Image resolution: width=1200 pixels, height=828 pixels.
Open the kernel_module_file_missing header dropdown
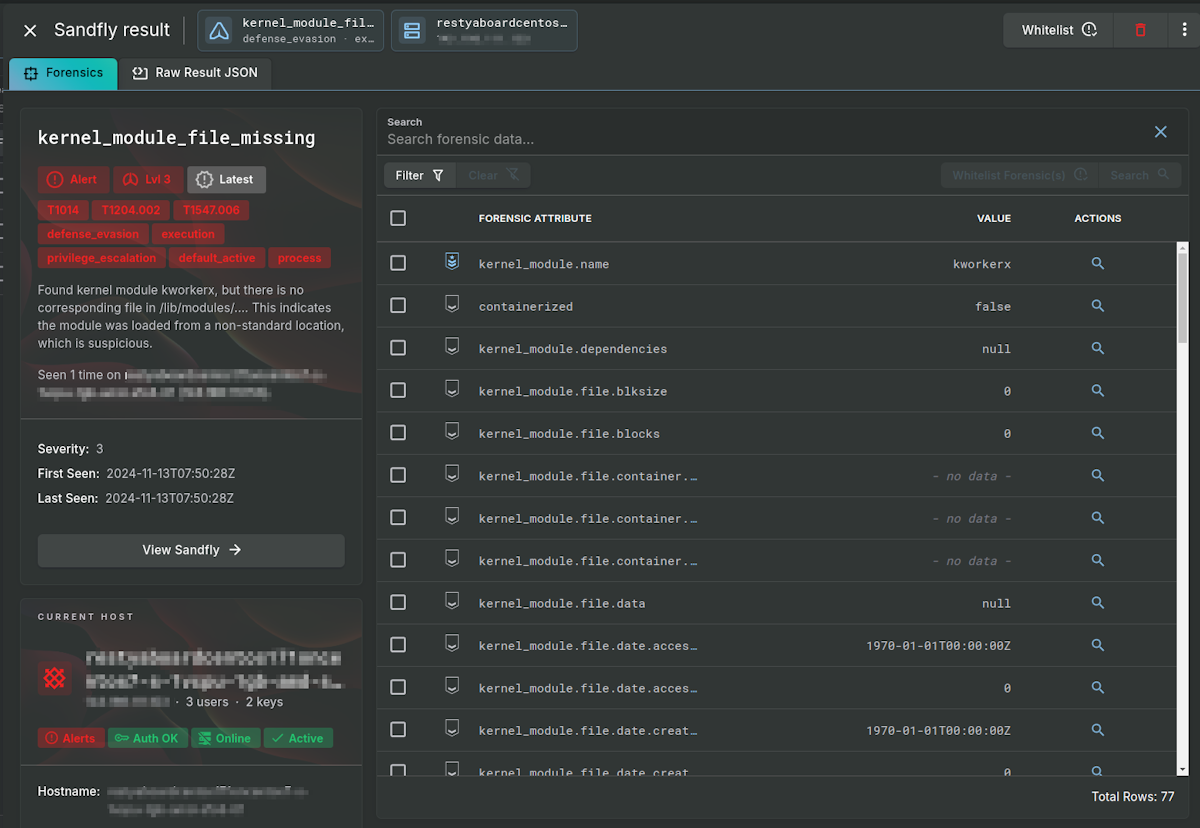pyautogui.click(x=290, y=30)
